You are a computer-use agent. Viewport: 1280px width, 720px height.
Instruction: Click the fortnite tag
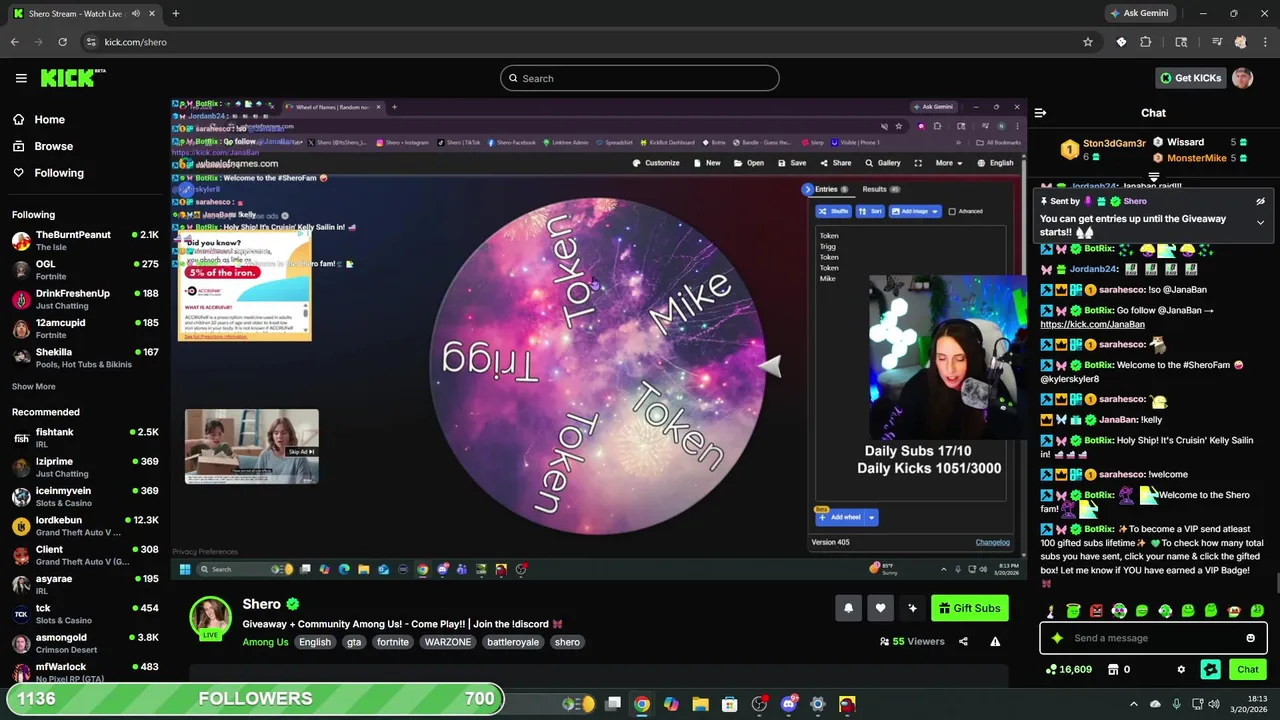(392, 642)
